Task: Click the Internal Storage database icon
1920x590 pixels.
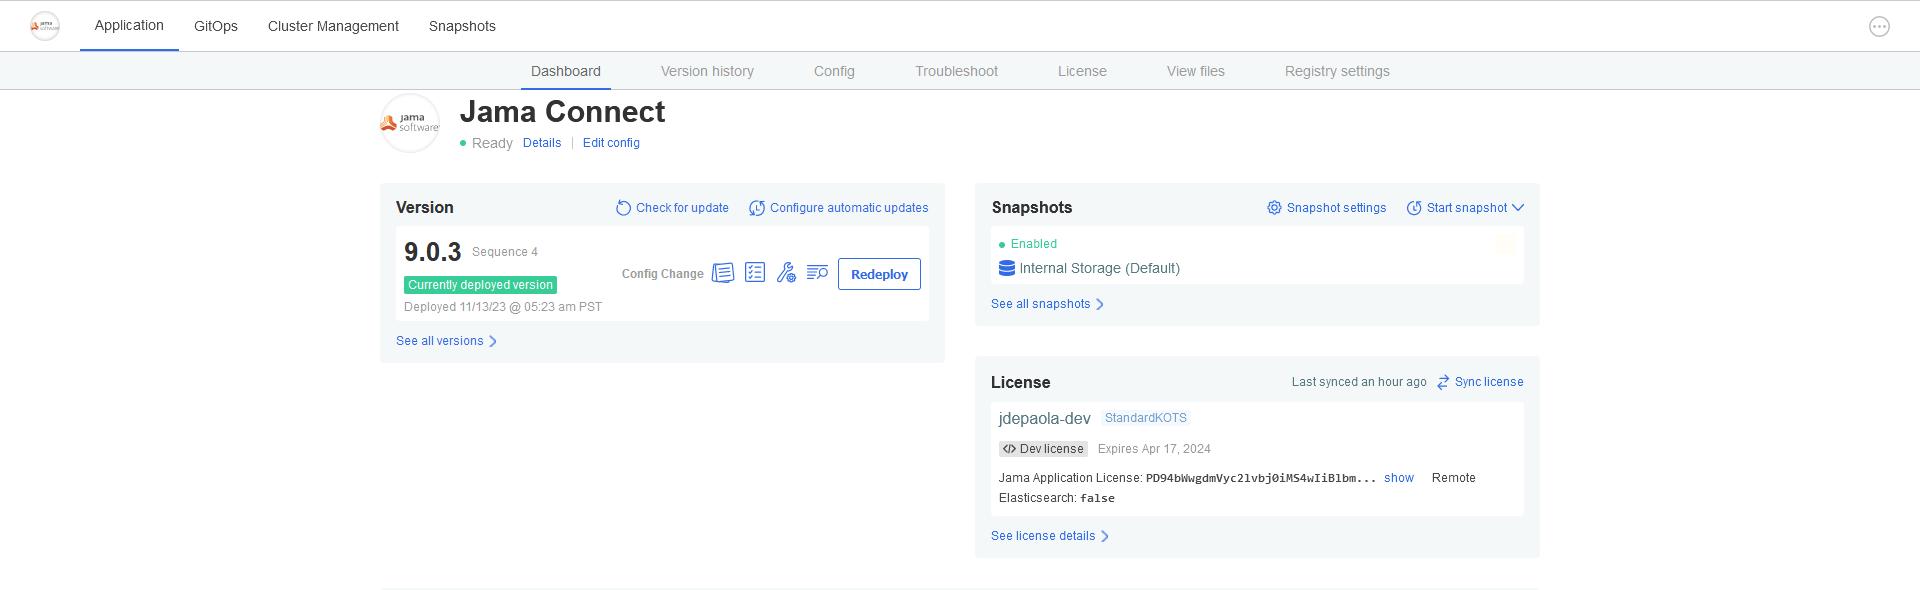Action: click(1007, 268)
